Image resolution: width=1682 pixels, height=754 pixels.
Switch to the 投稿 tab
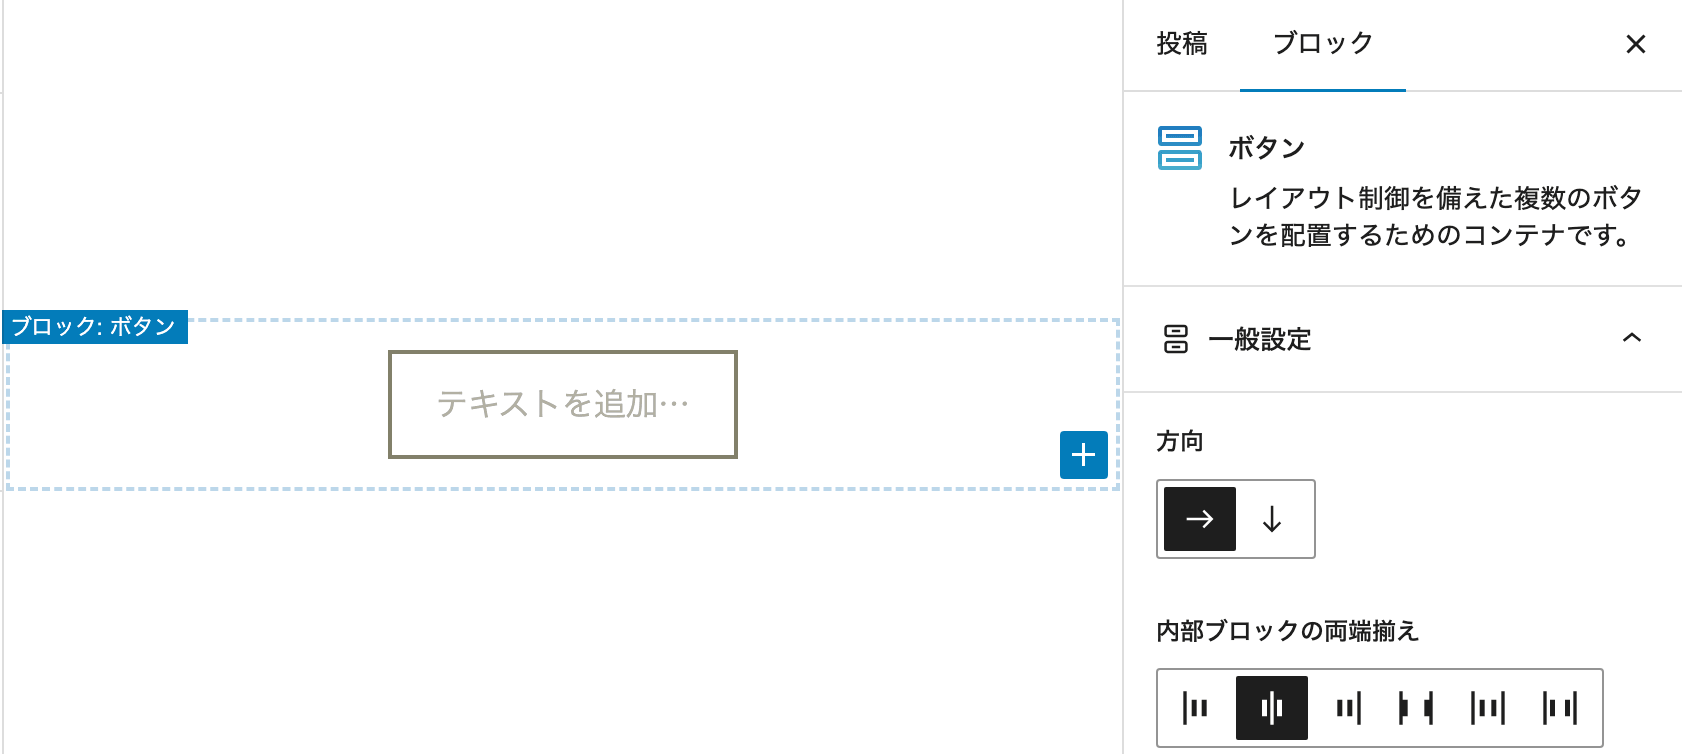[1182, 44]
